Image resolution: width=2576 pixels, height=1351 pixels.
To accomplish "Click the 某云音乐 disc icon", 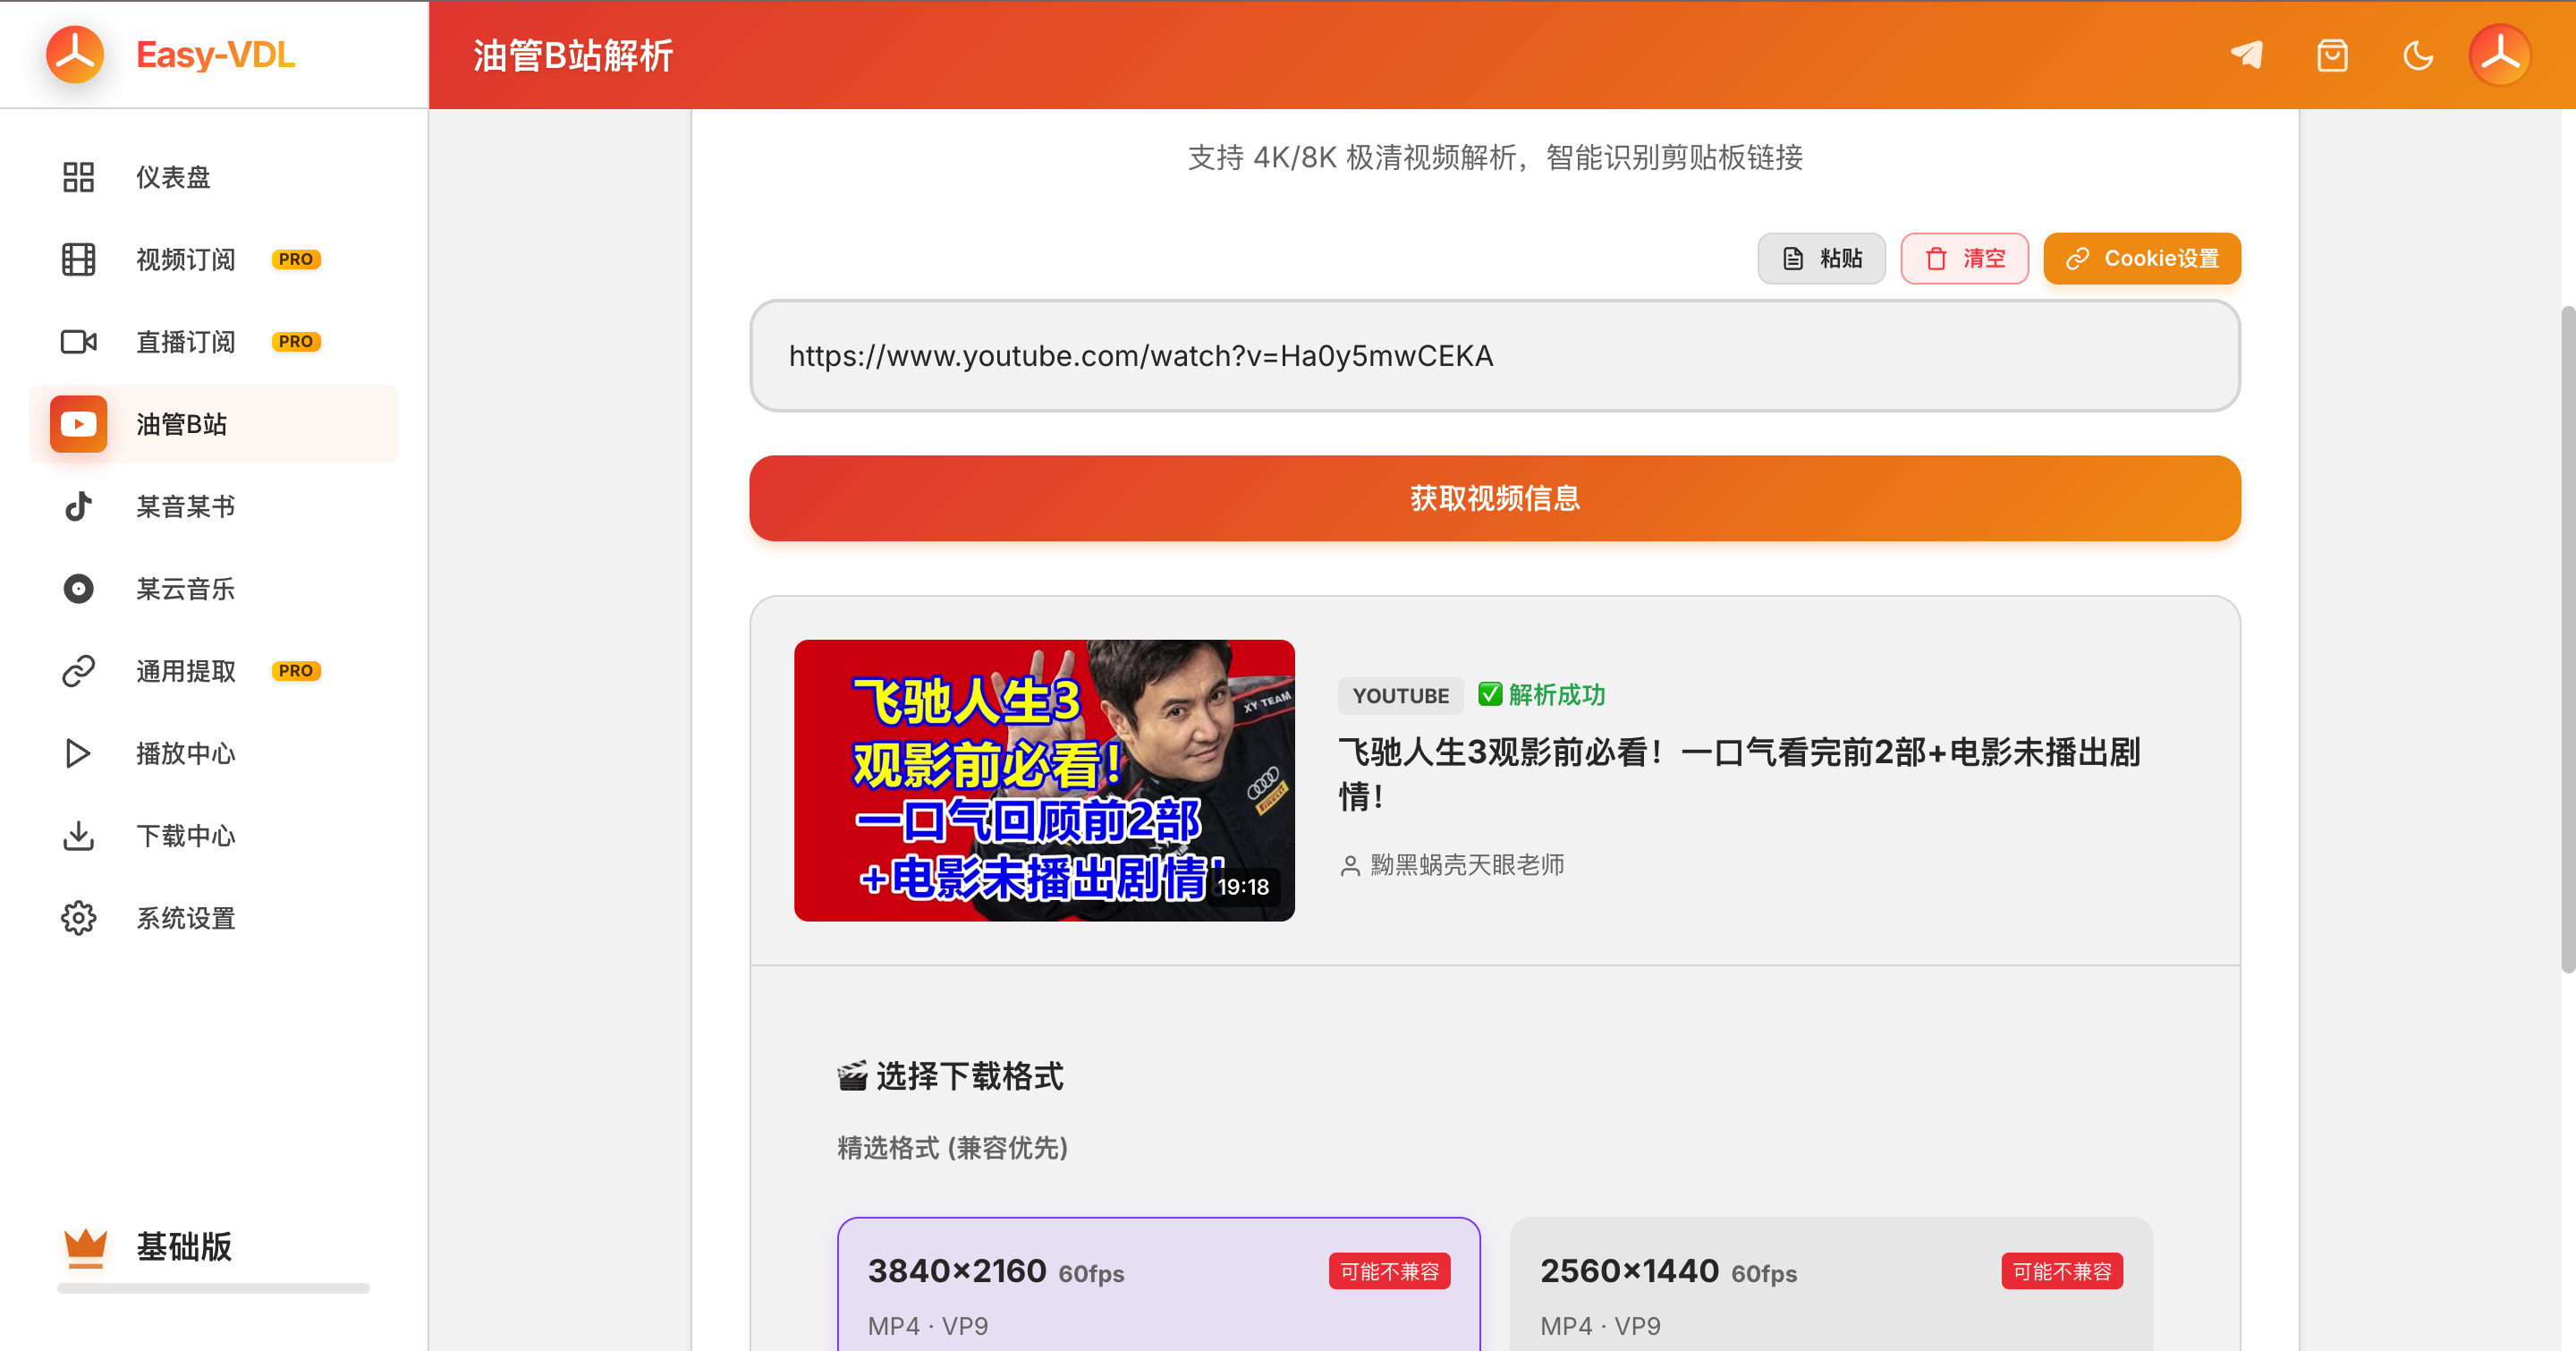I will pos(78,589).
